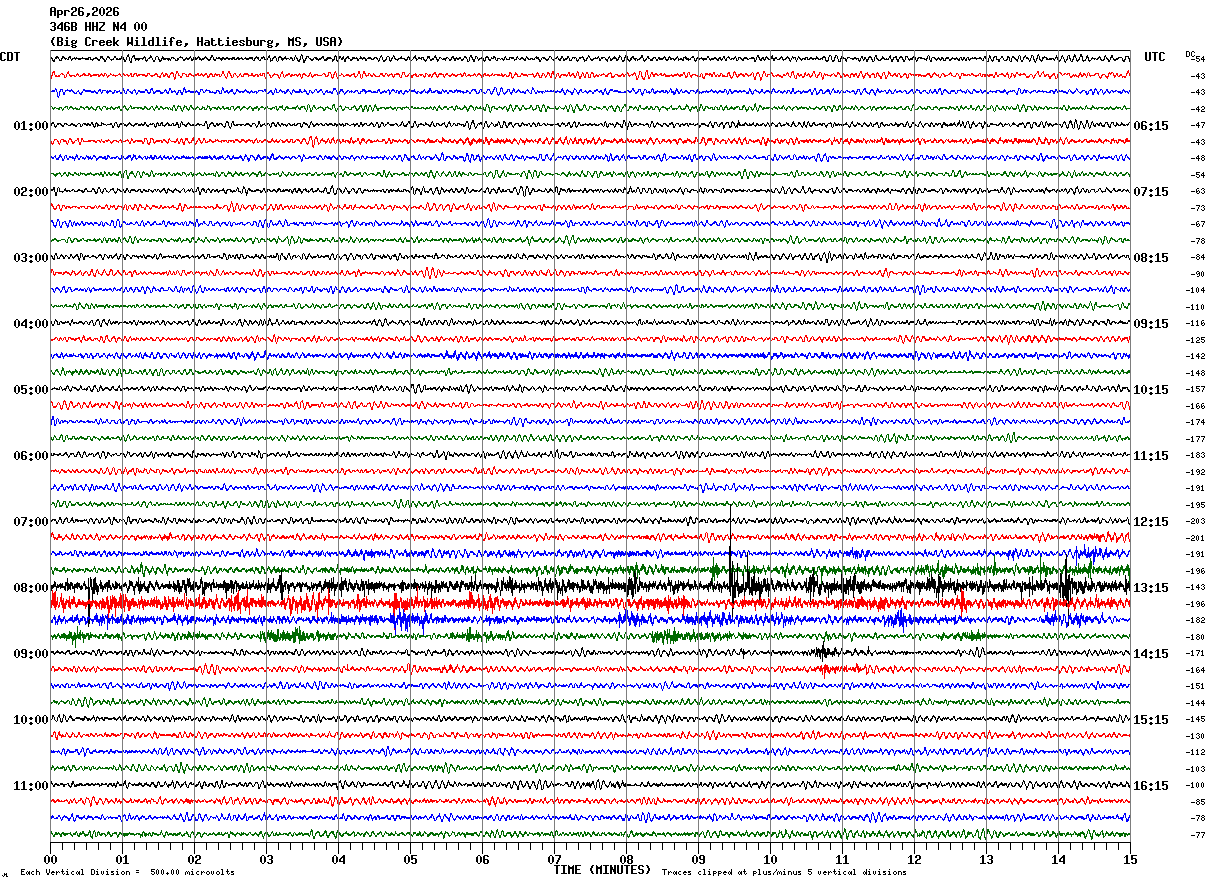This screenshot has width=1210, height=886.
Task: Click minute tick label 13 on time axis
Action: (x=986, y=860)
